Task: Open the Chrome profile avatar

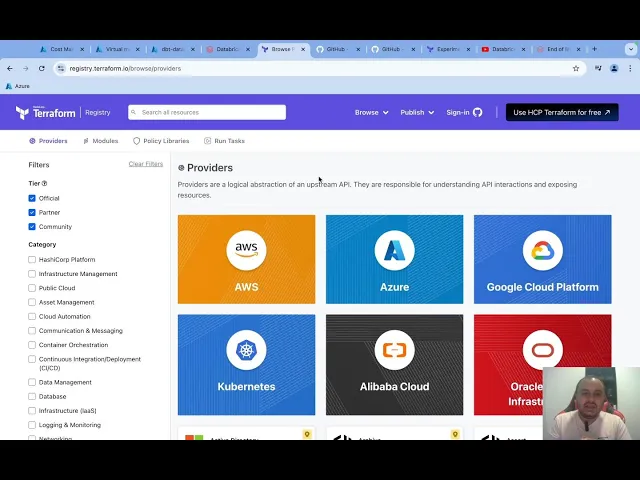Action: click(x=614, y=69)
